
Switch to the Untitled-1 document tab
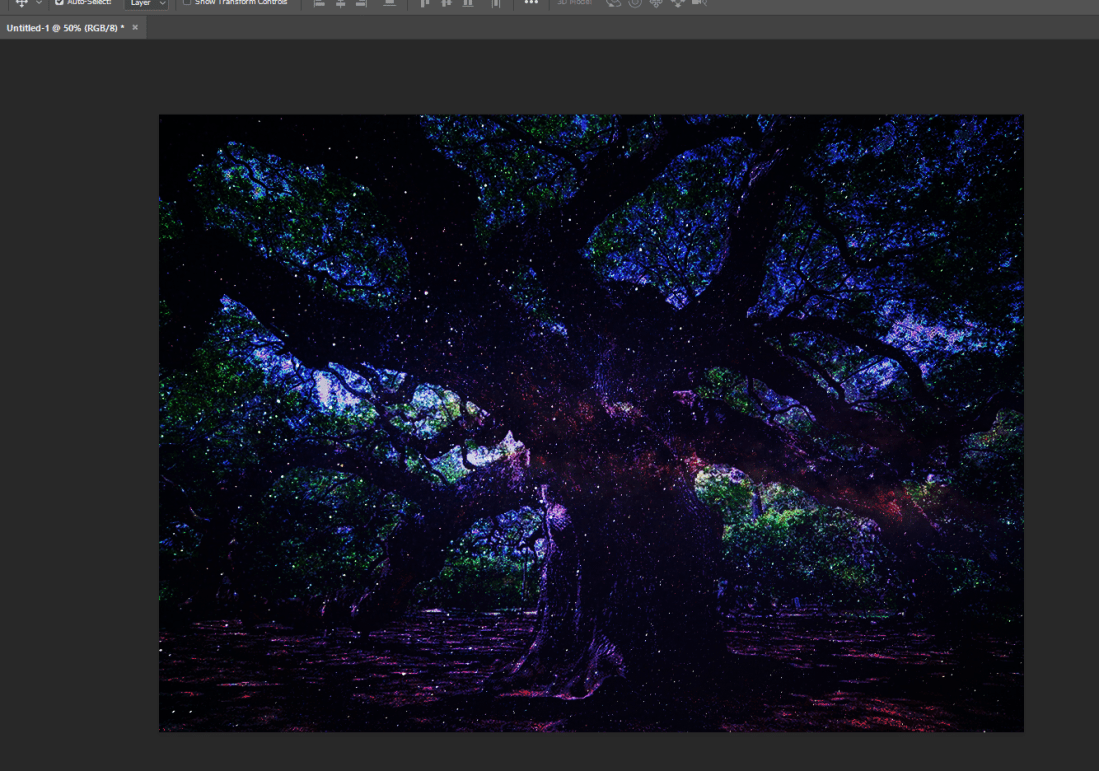coord(64,28)
